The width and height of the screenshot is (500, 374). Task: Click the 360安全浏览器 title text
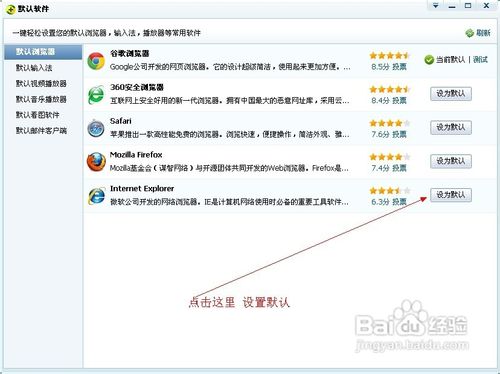pyautogui.click(x=137, y=87)
